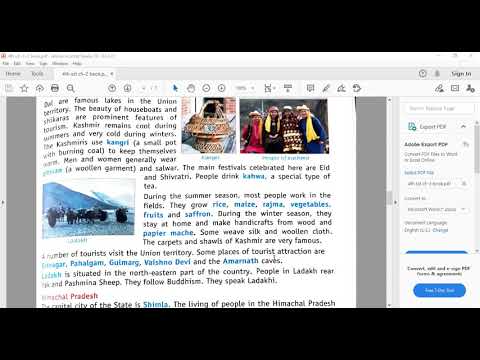Save the PDF file using toolbar icon
Viewport: 480px width, 360px height.
(x=9, y=88)
